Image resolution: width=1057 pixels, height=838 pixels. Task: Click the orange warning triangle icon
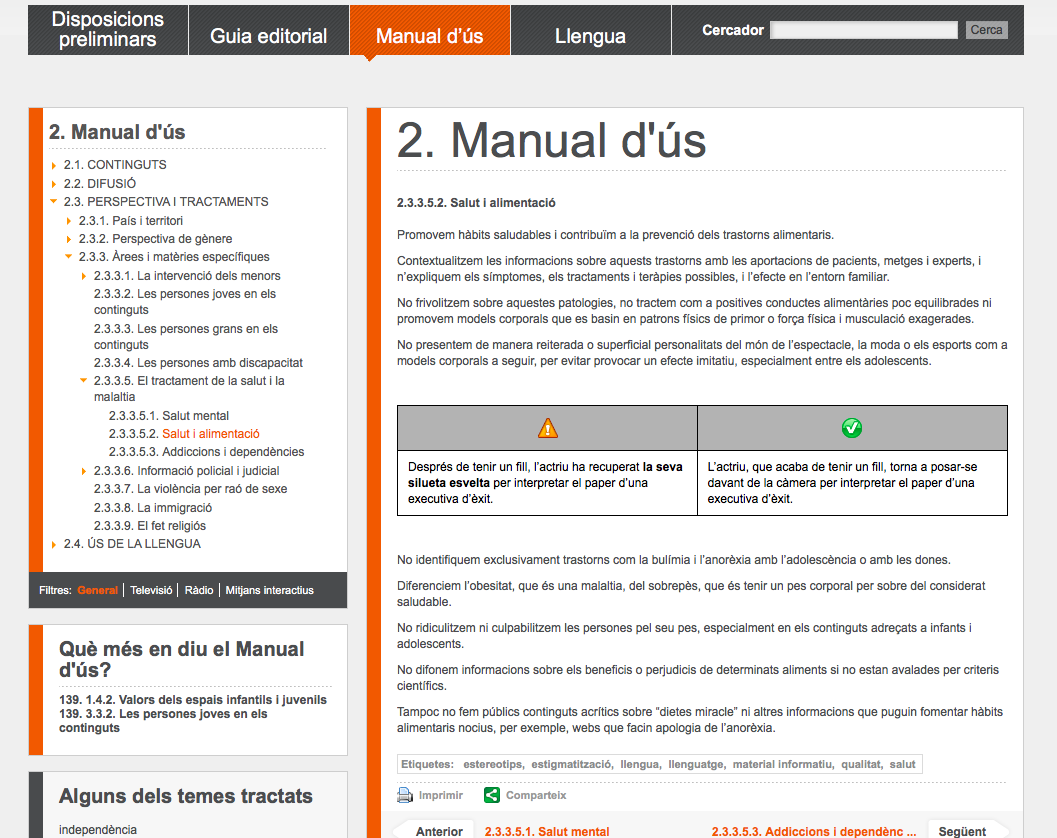tap(547, 428)
